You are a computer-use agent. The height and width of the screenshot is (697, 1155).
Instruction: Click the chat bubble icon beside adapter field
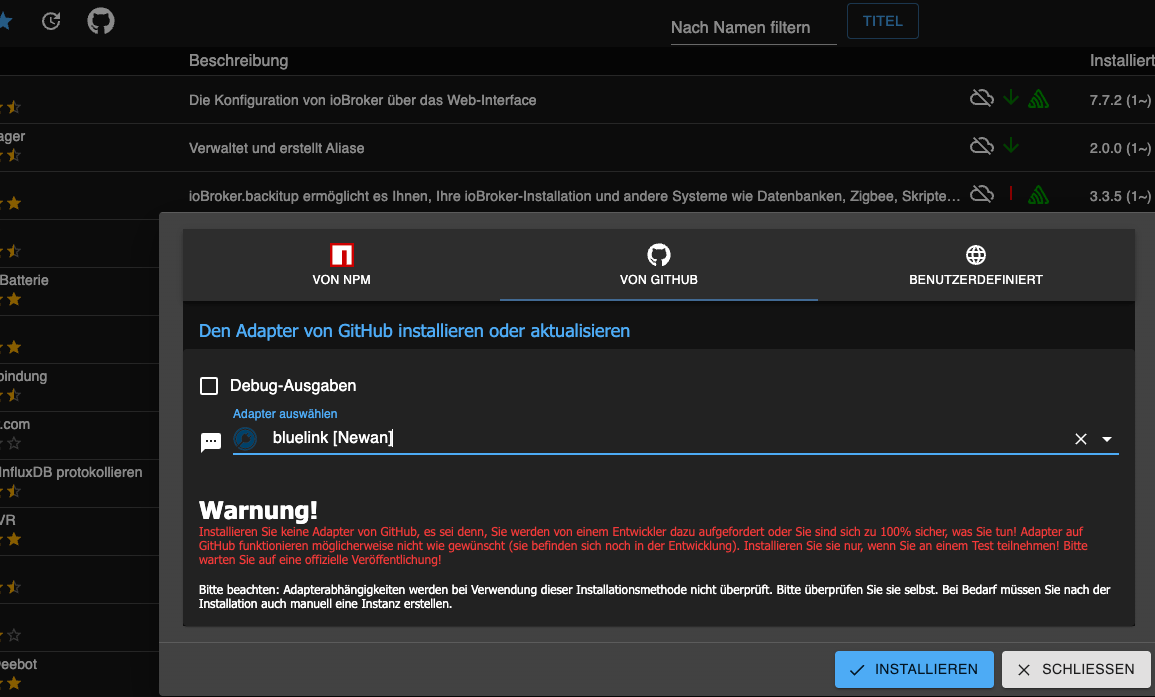click(211, 442)
